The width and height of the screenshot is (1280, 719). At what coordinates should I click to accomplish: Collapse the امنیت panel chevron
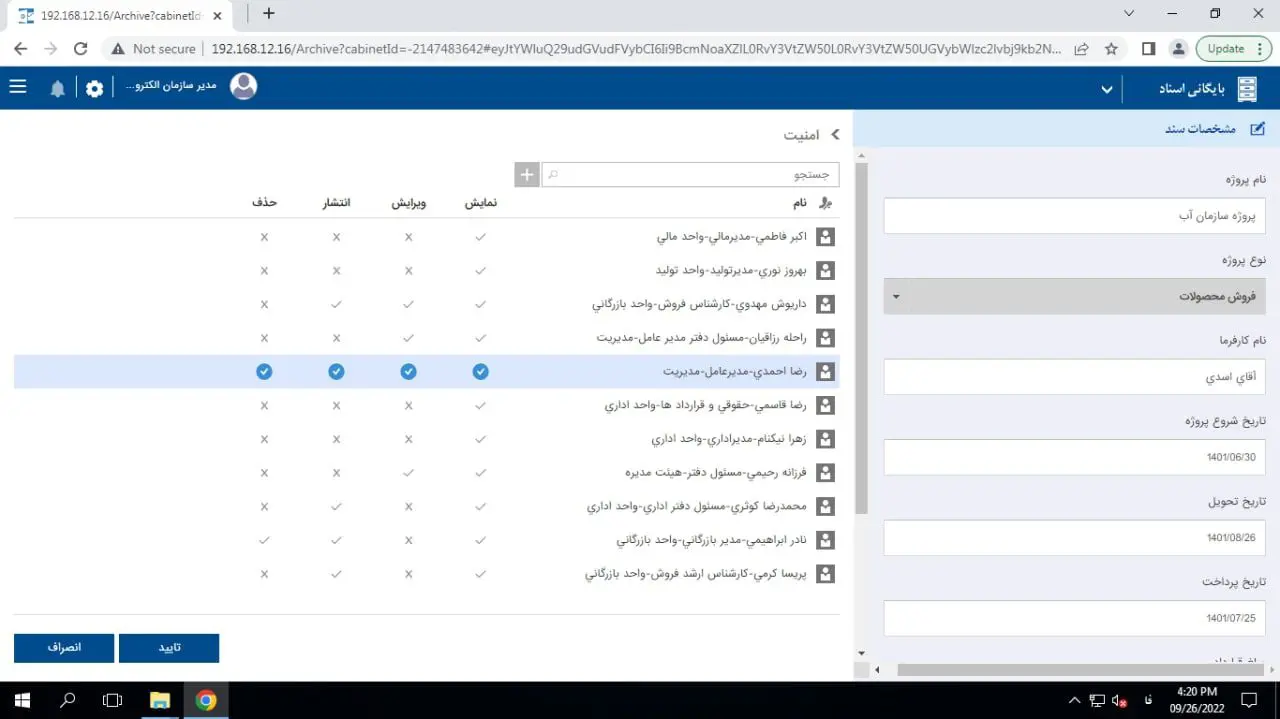coord(835,134)
